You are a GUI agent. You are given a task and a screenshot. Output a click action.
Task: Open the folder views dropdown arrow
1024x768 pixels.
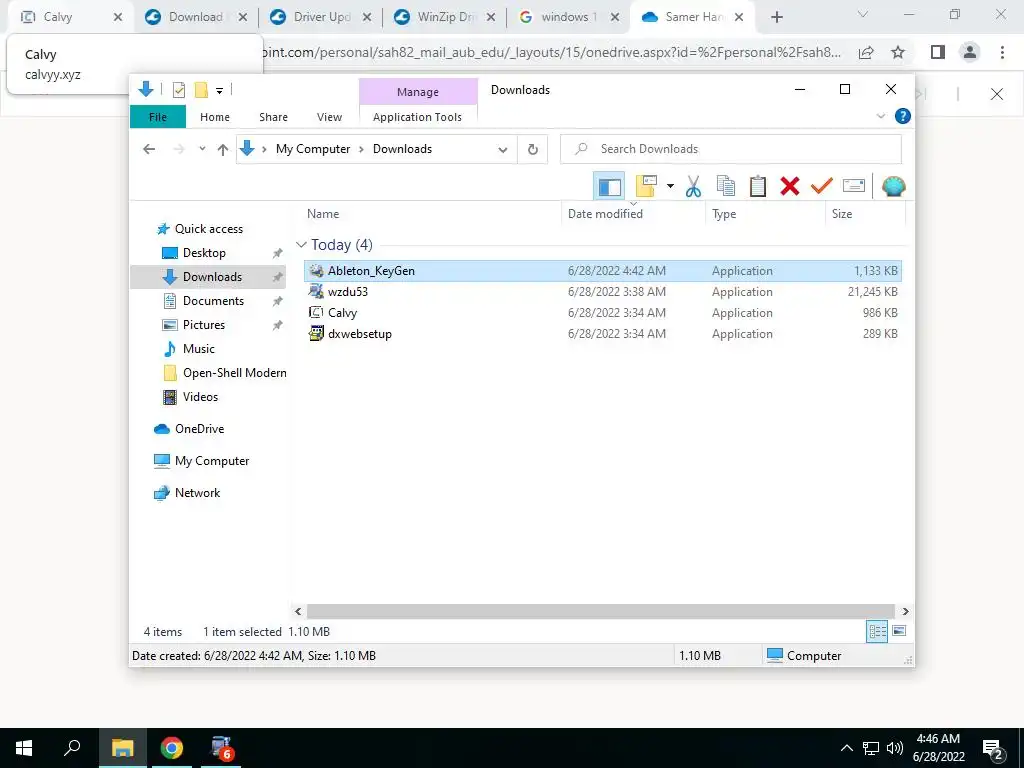[x=670, y=187]
